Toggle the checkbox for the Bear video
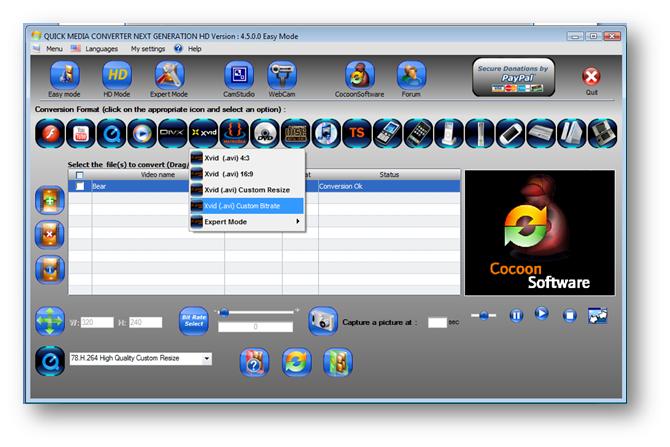 80,186
